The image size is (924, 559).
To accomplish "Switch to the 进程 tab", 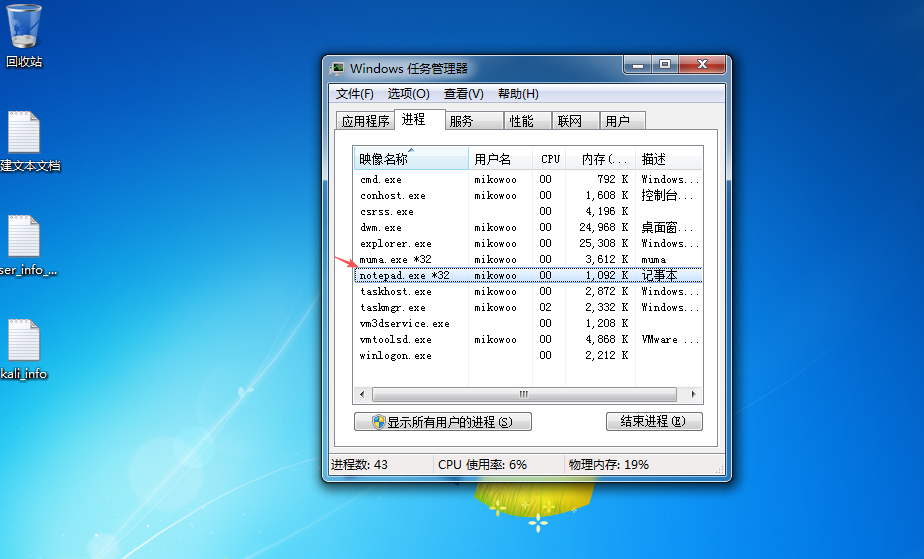I will 419,119.
